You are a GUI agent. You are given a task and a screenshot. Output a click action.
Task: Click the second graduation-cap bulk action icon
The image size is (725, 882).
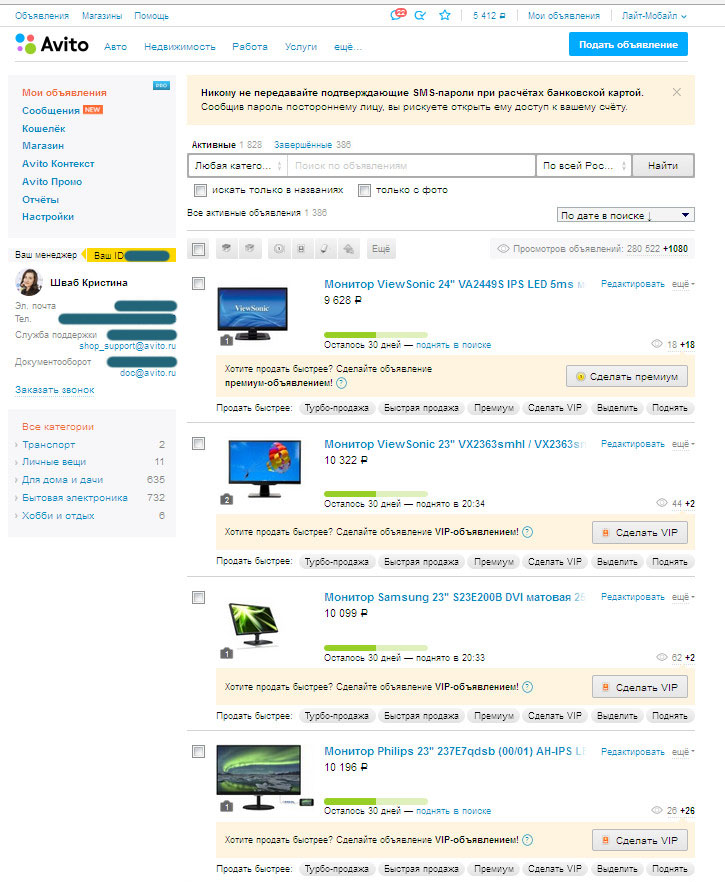coord(250,249)
